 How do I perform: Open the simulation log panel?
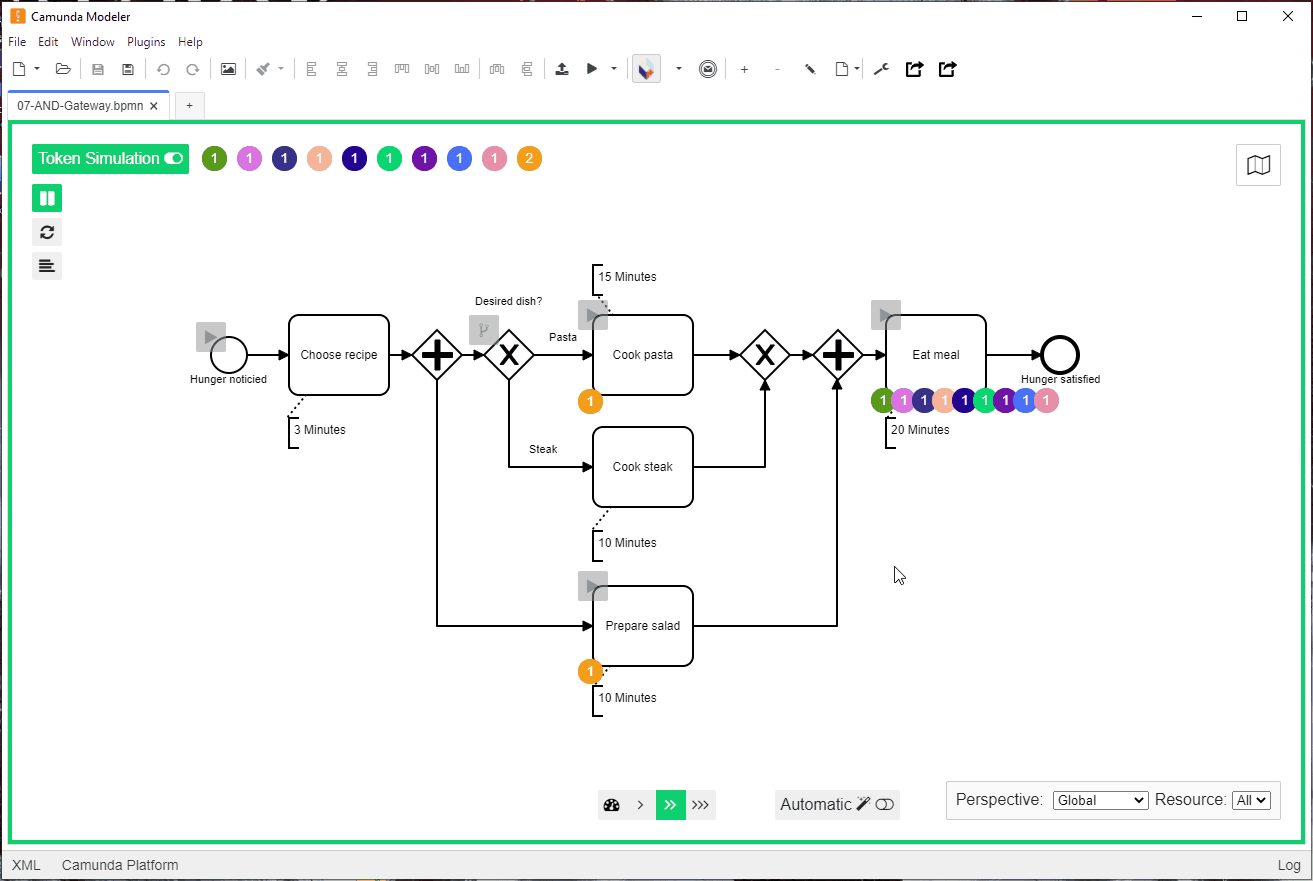47,265
